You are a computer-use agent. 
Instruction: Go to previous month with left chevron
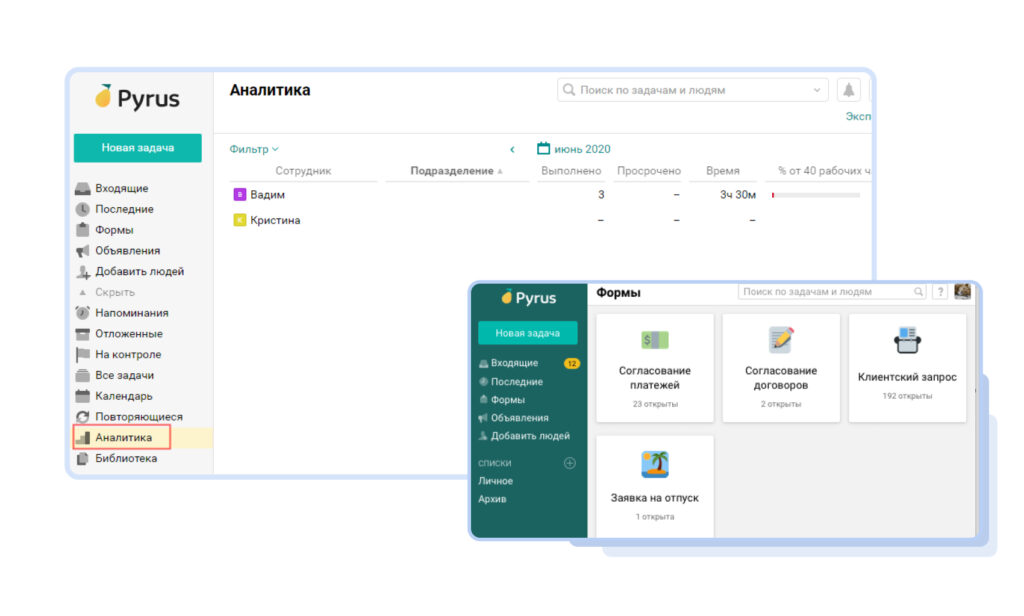point(512,150)
